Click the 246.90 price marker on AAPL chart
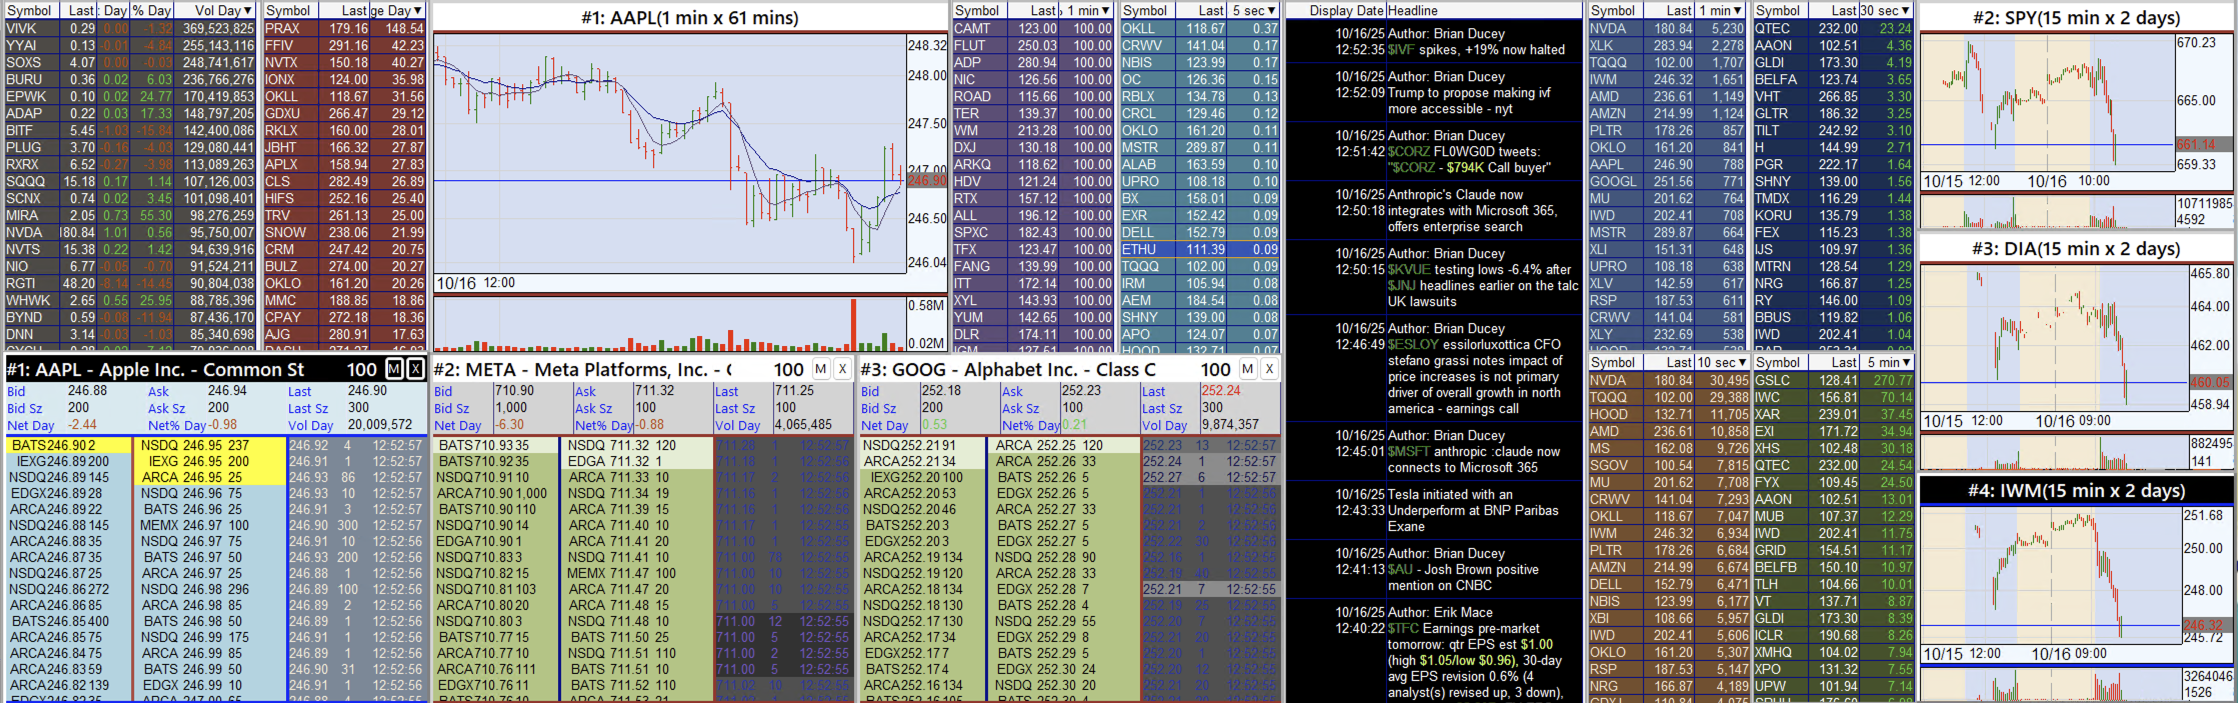 click(x=926, y=181)
